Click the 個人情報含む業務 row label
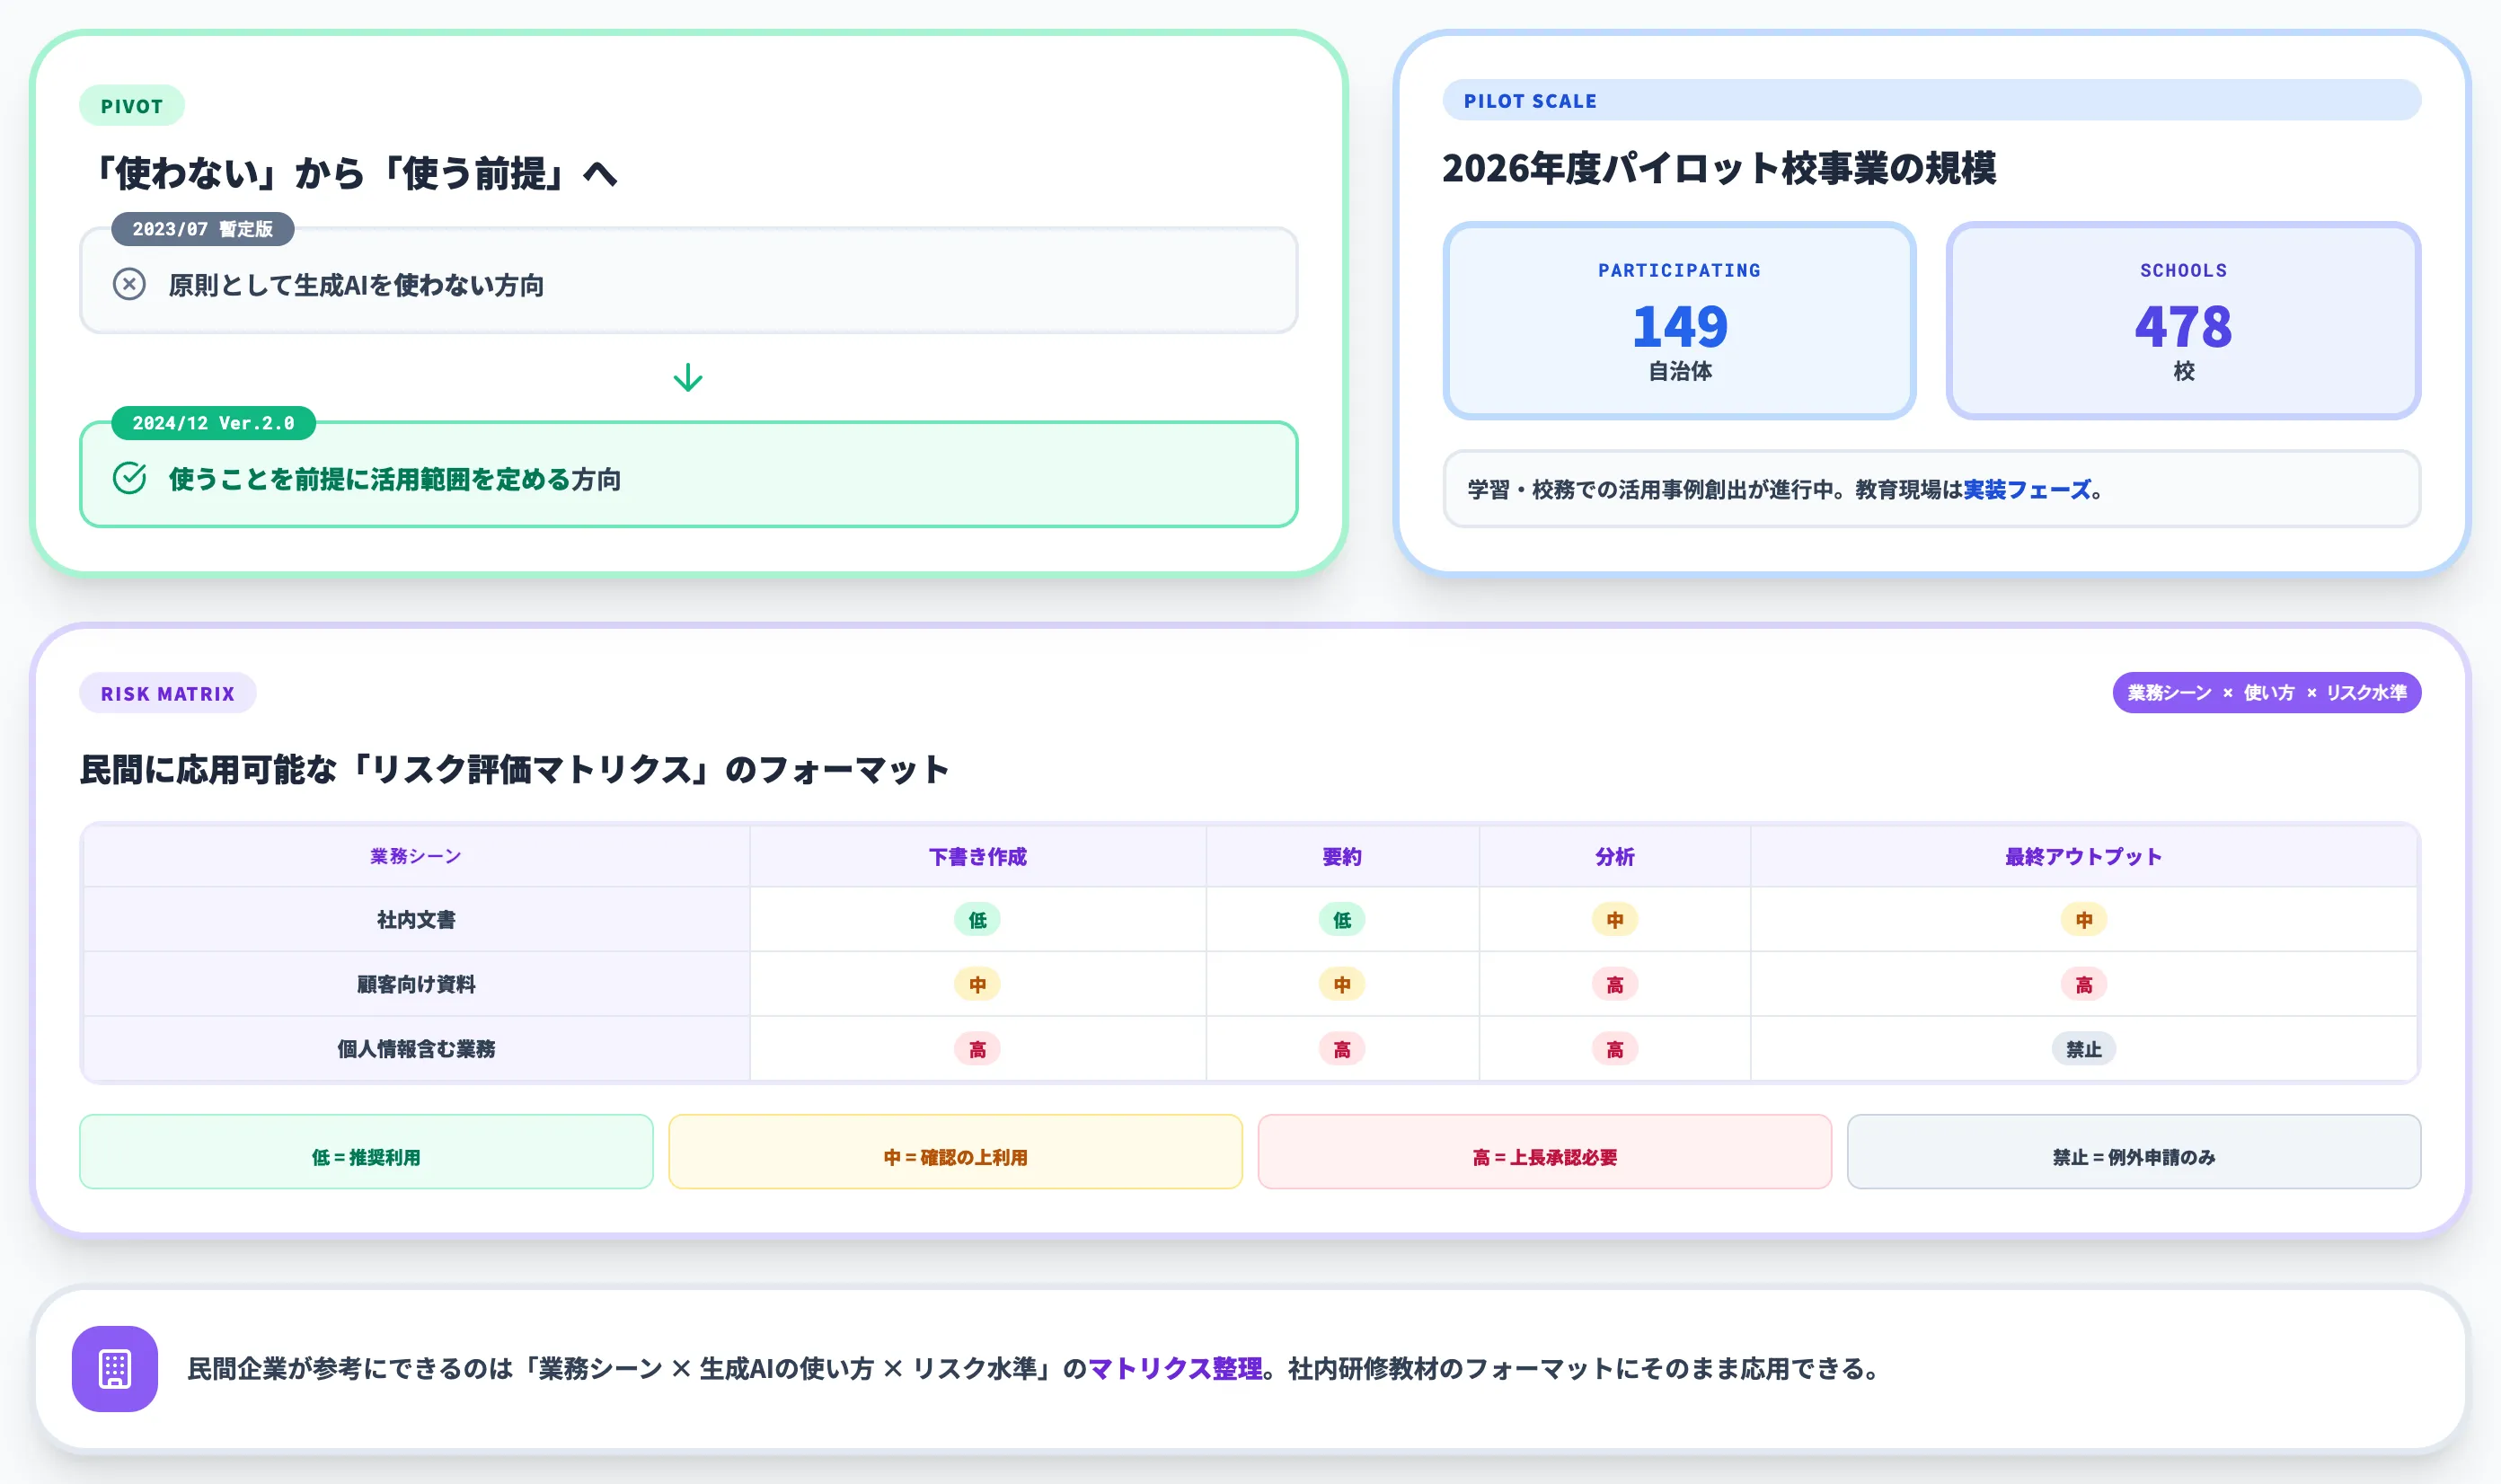2501x1484 pixels. click(x=416, y=1048)
